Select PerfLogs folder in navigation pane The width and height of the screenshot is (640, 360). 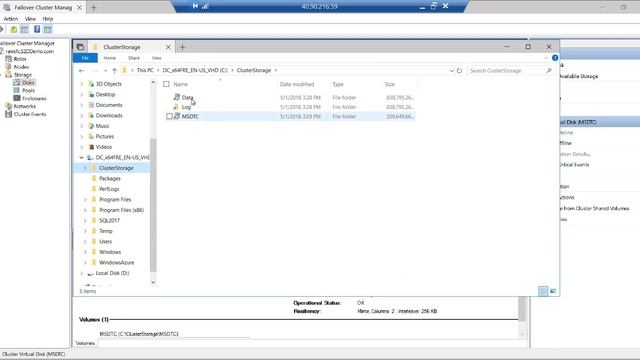pyautogui.click(x=109, y=189)
